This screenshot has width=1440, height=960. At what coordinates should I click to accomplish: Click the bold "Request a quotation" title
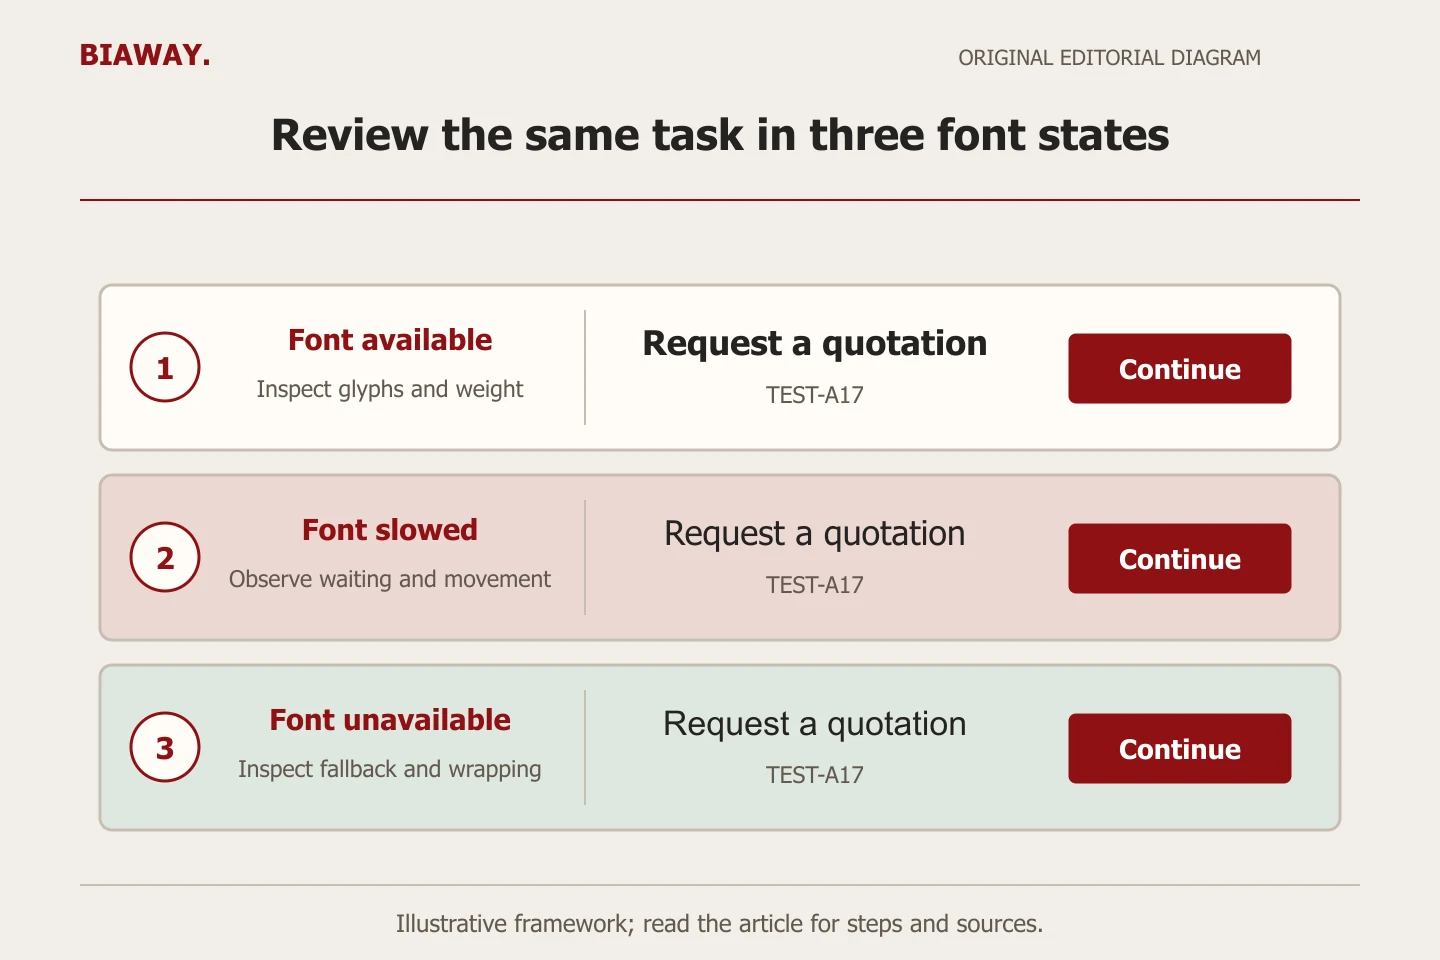[815, 344]
